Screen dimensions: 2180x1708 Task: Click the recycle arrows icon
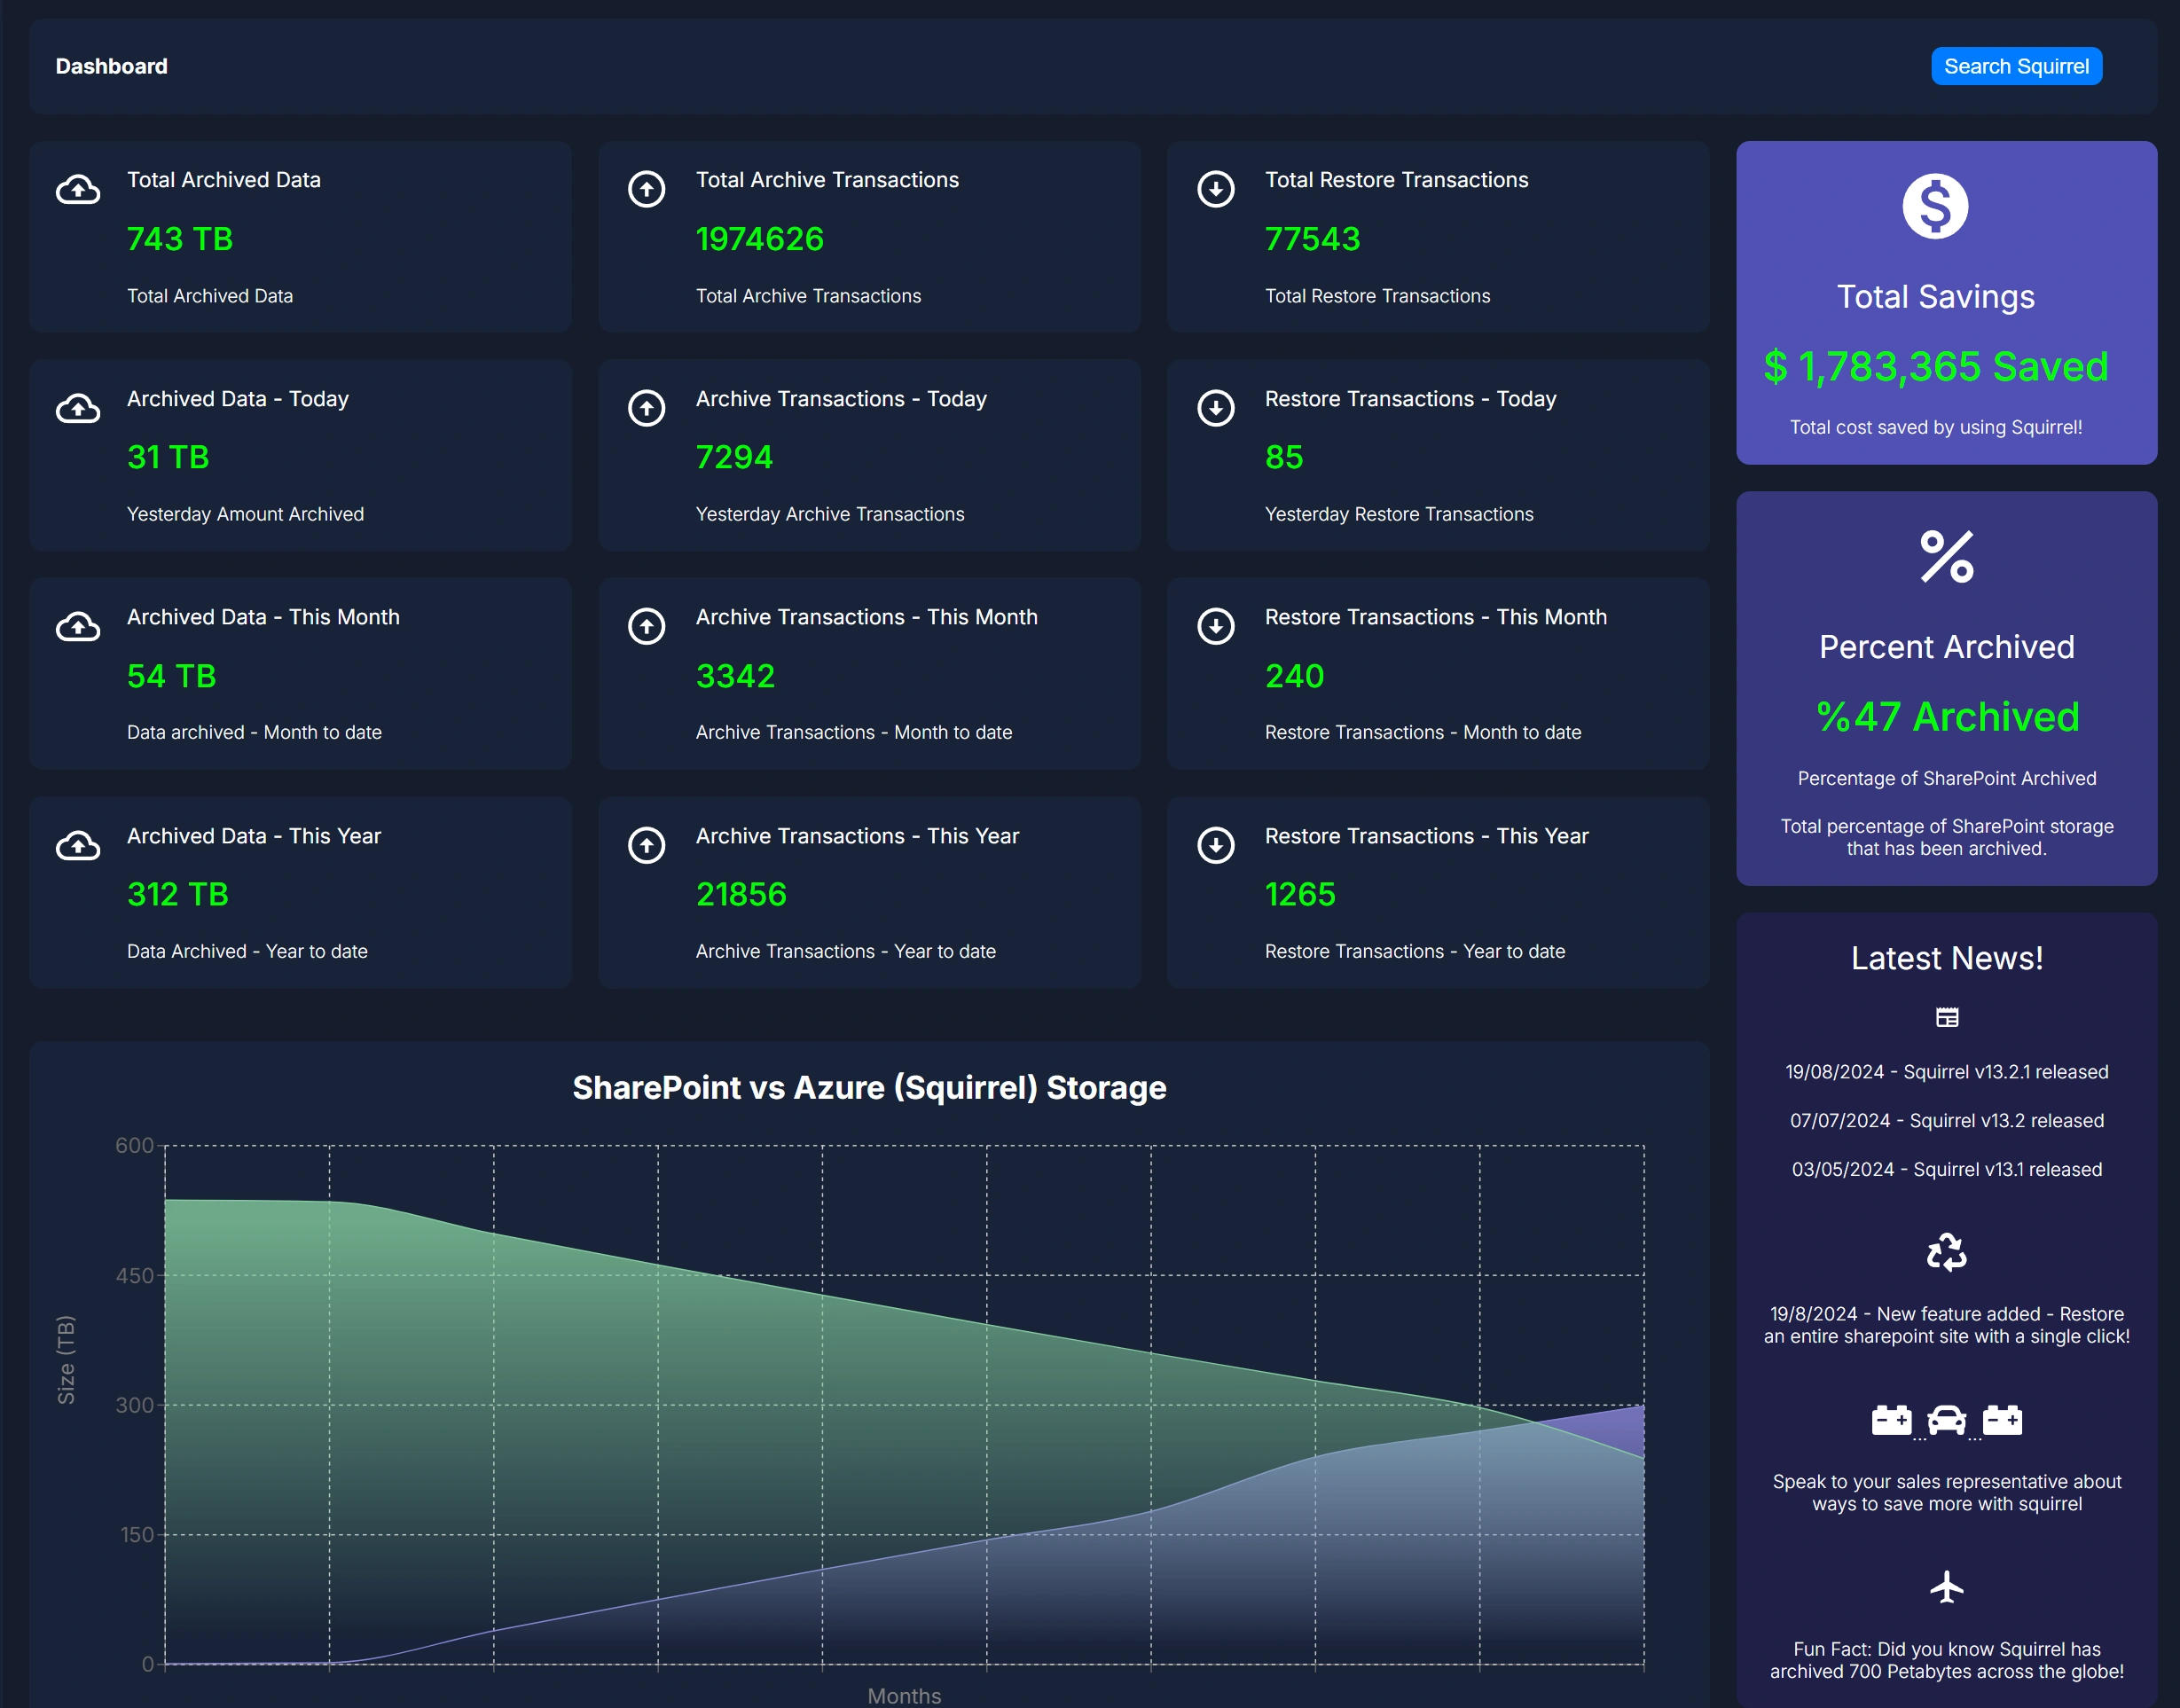click(1946, 1252)
